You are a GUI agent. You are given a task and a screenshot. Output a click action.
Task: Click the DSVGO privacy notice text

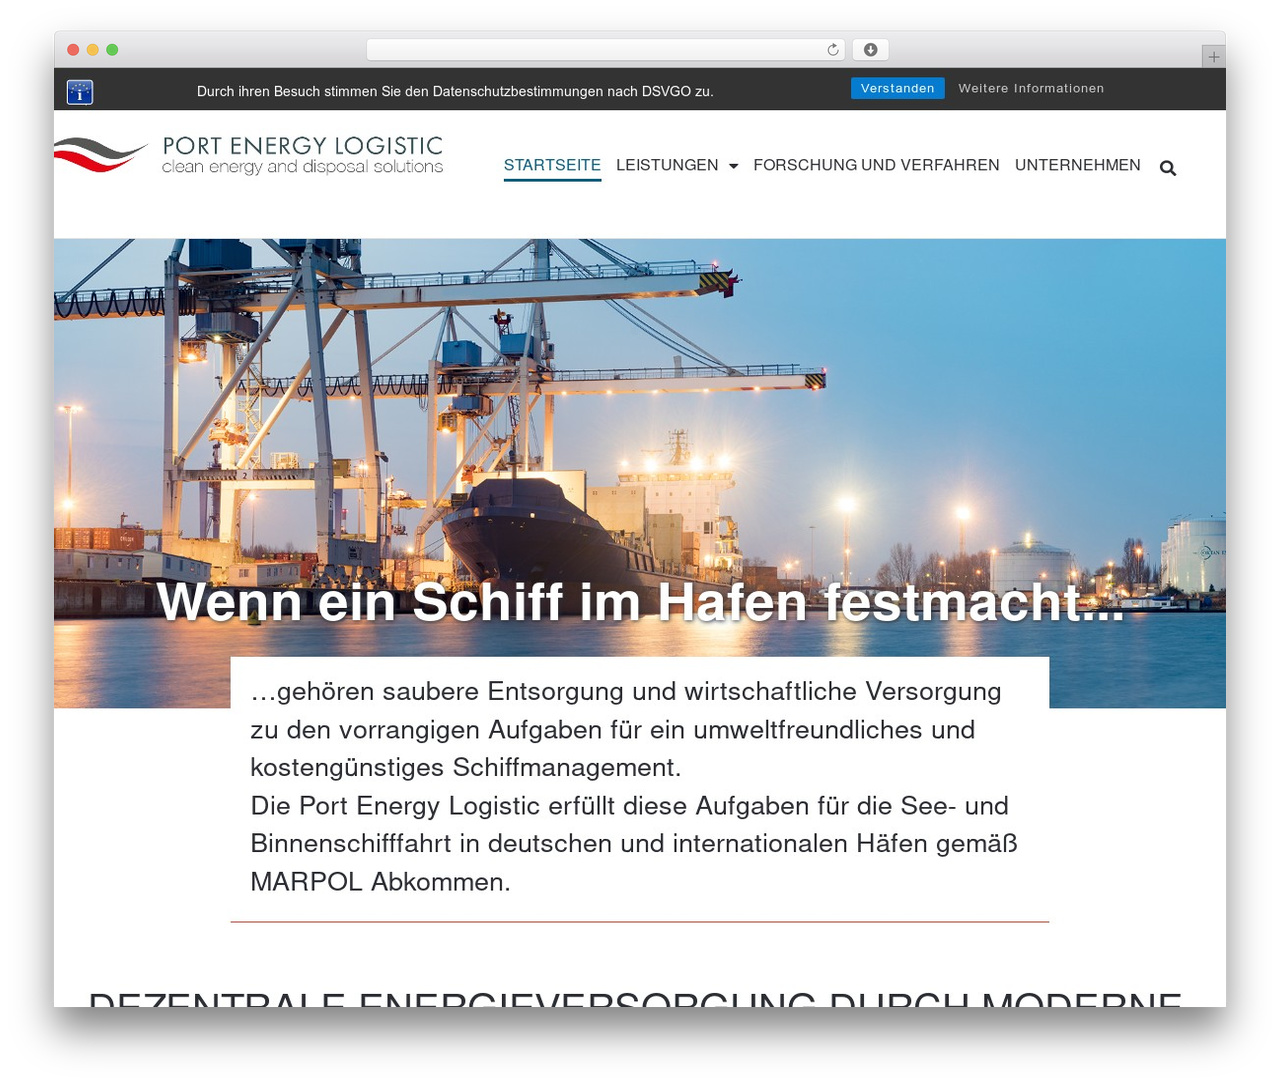tap(455, 91)
